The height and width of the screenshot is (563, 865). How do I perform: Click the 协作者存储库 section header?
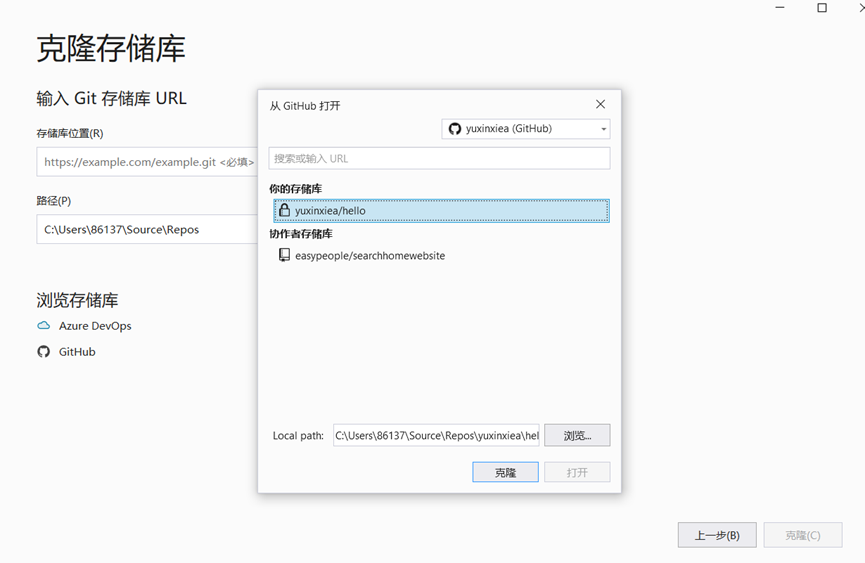(301, 234)
